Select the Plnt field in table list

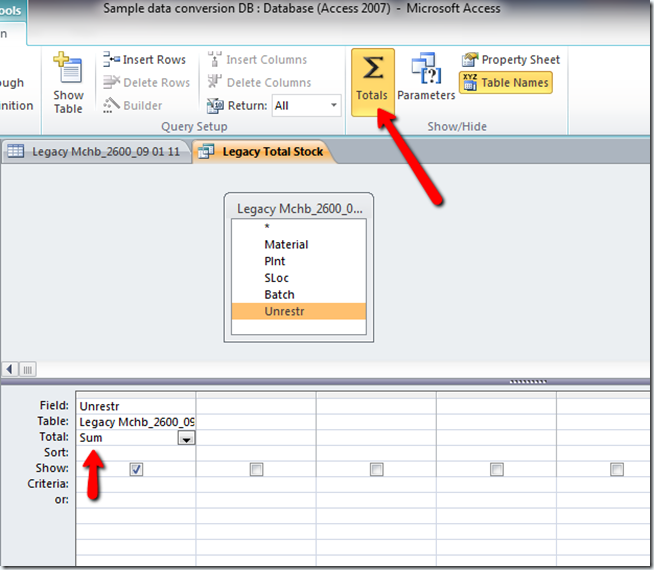click(x=299, y=261)
